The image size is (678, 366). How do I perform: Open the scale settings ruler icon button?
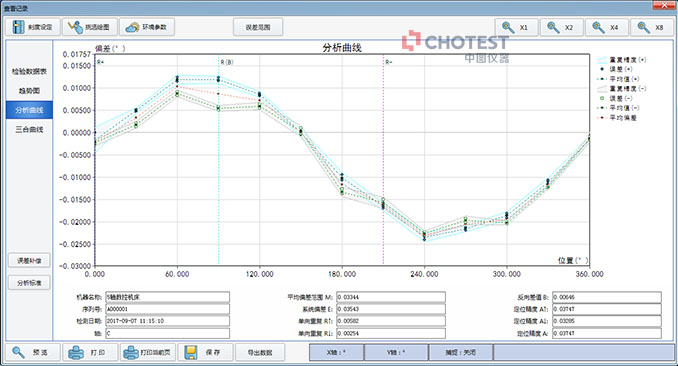tap(32, 27)
